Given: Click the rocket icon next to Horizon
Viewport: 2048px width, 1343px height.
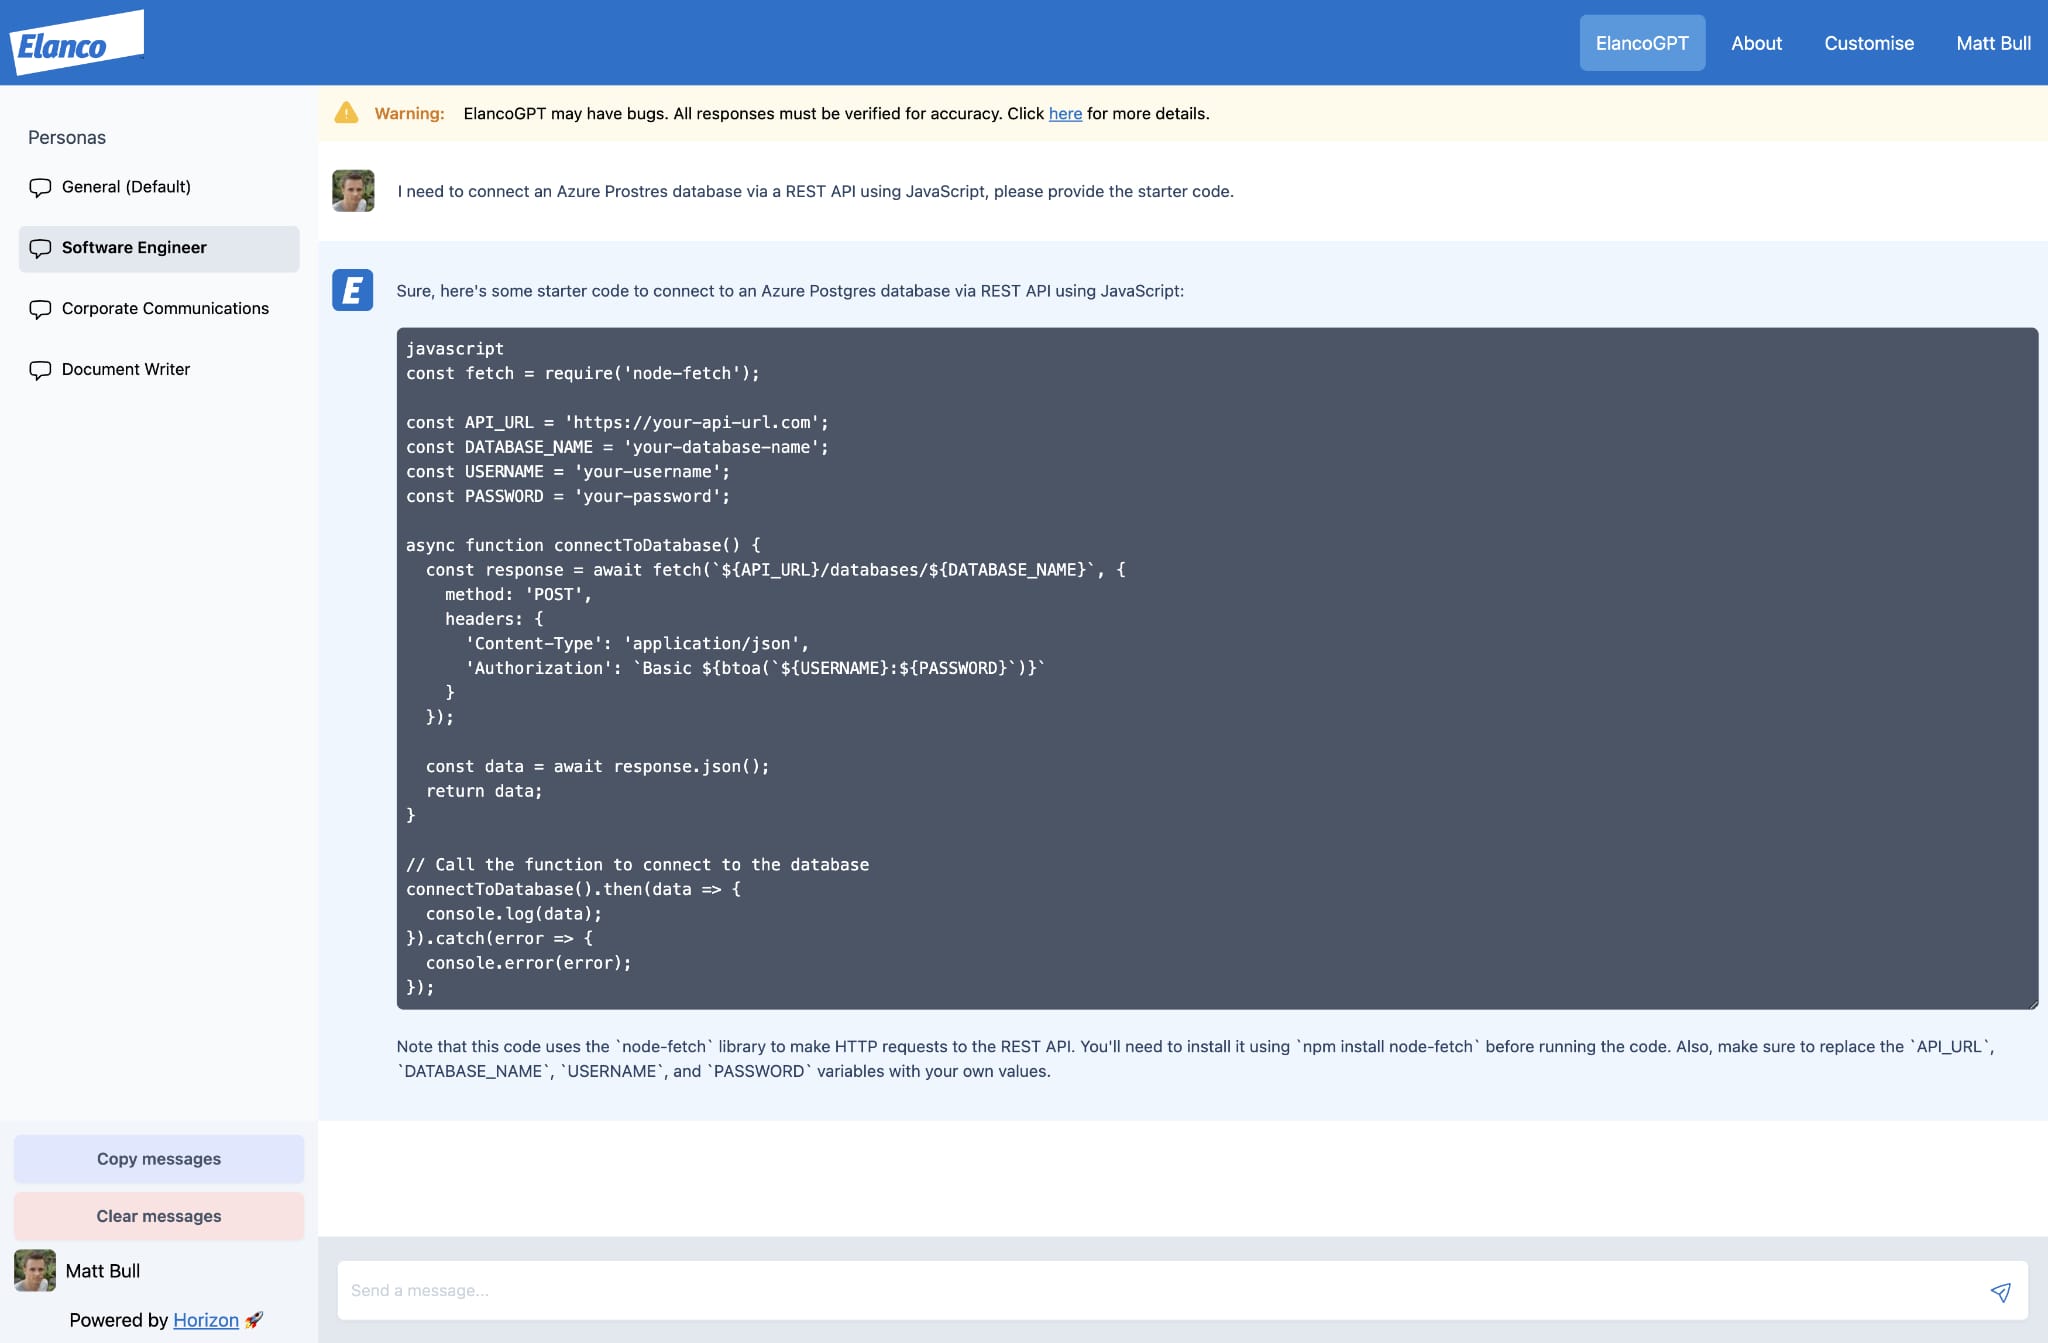Looking at the screenshot, I should 254,1320.
